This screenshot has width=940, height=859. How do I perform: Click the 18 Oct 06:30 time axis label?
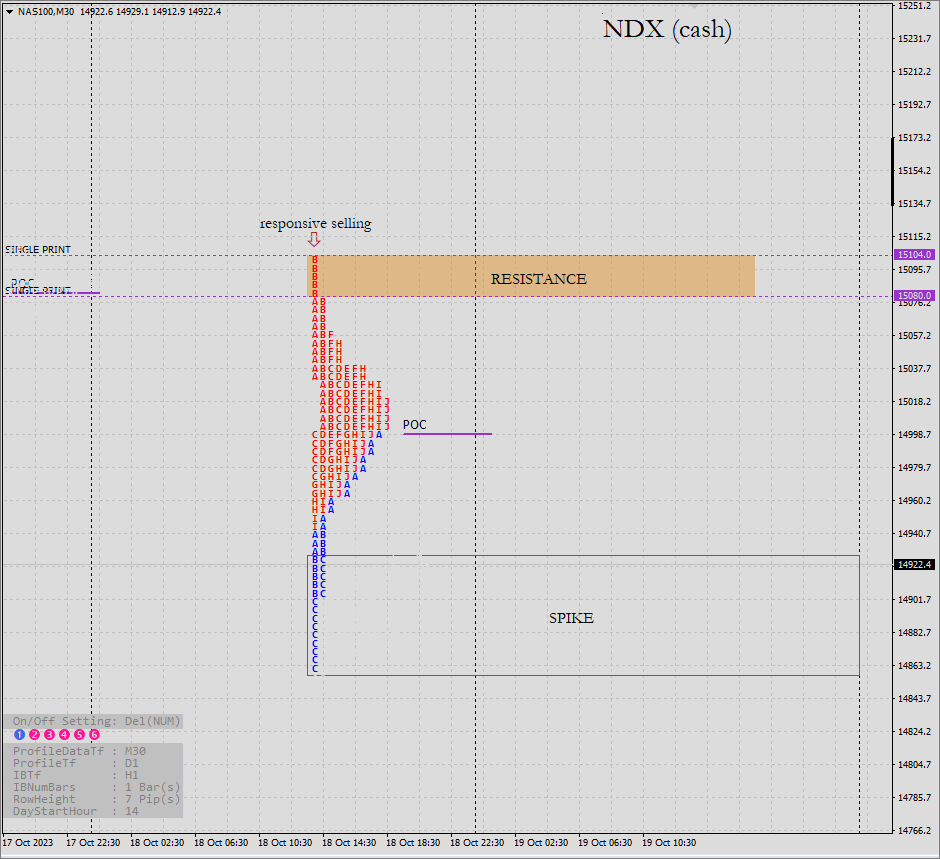pos(221,843)
